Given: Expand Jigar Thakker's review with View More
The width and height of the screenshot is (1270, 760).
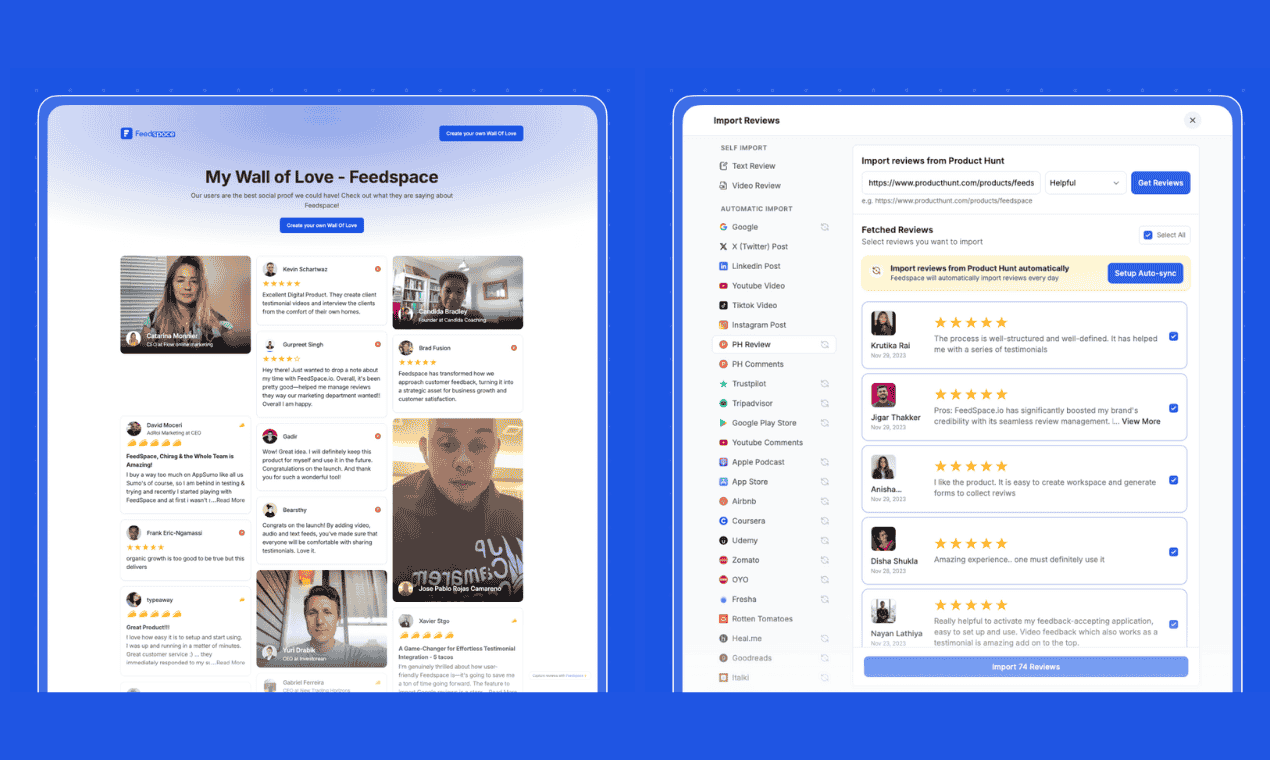Looking at the screenshot, I should tap(1141, 422).
